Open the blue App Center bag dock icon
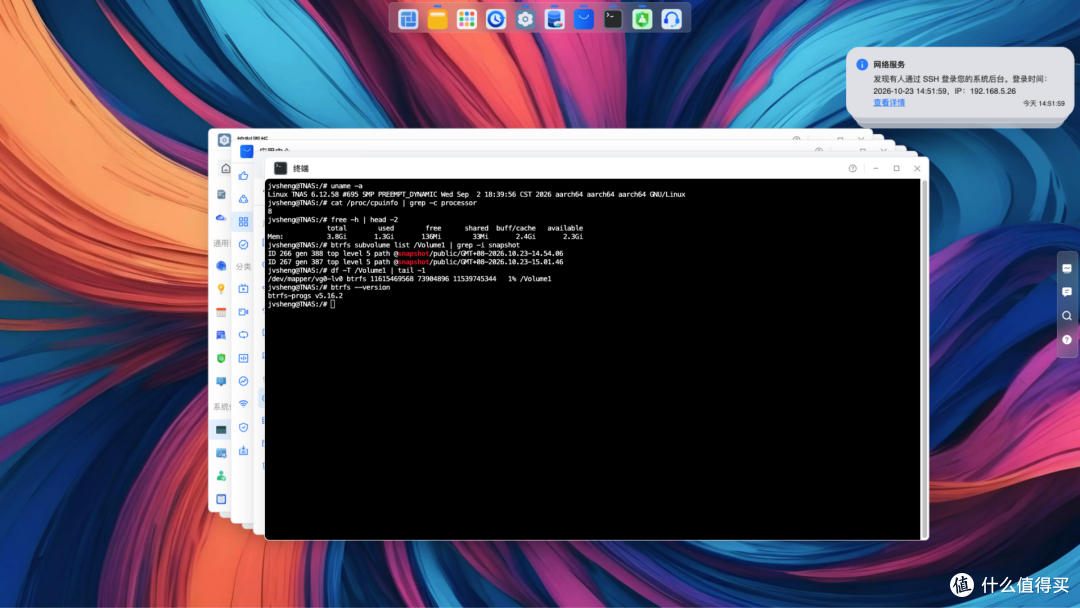This screenshot has height=608, width=1080. (583, 19)
